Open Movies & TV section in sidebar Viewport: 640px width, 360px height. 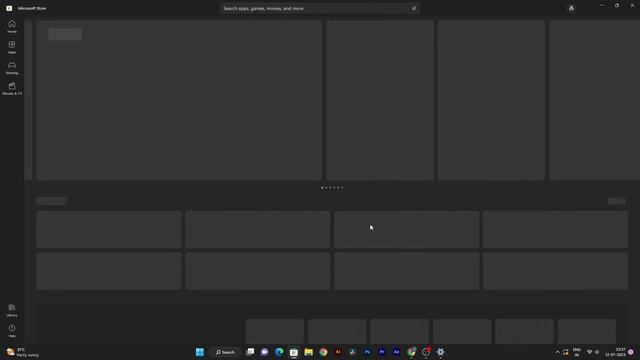[x=12, y=89]
